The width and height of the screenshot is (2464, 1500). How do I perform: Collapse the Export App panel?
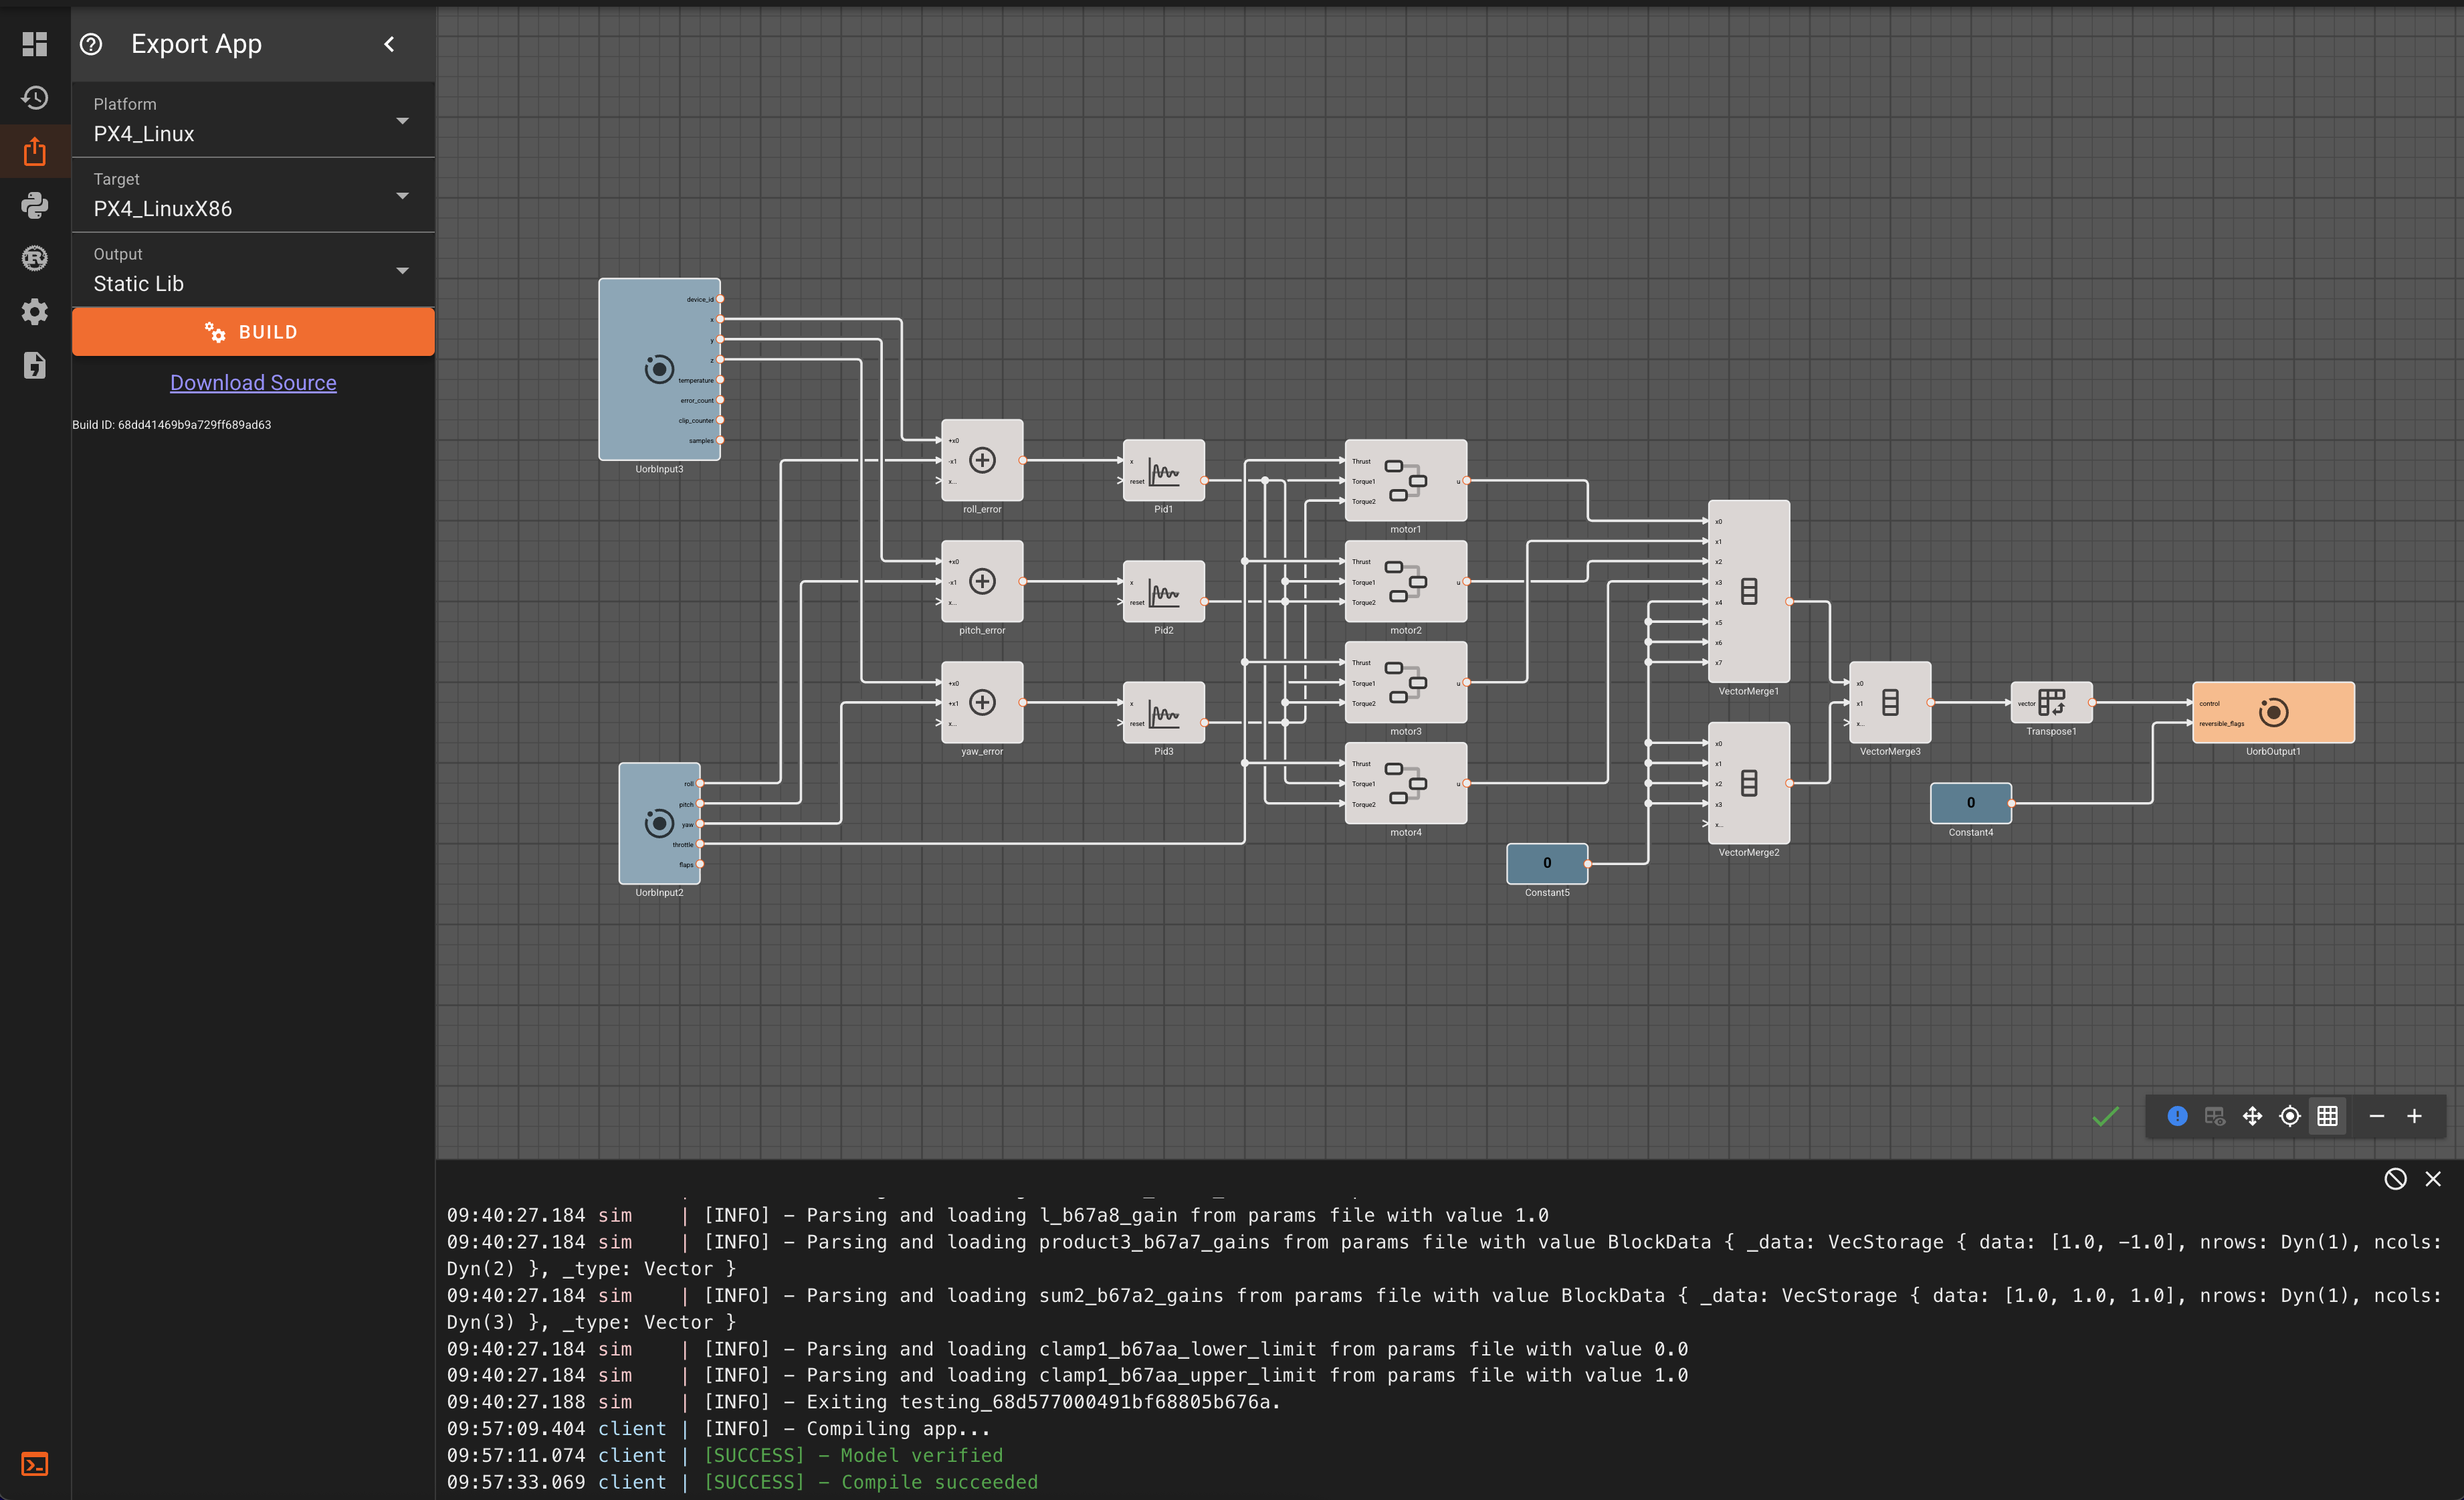(389, 44)
